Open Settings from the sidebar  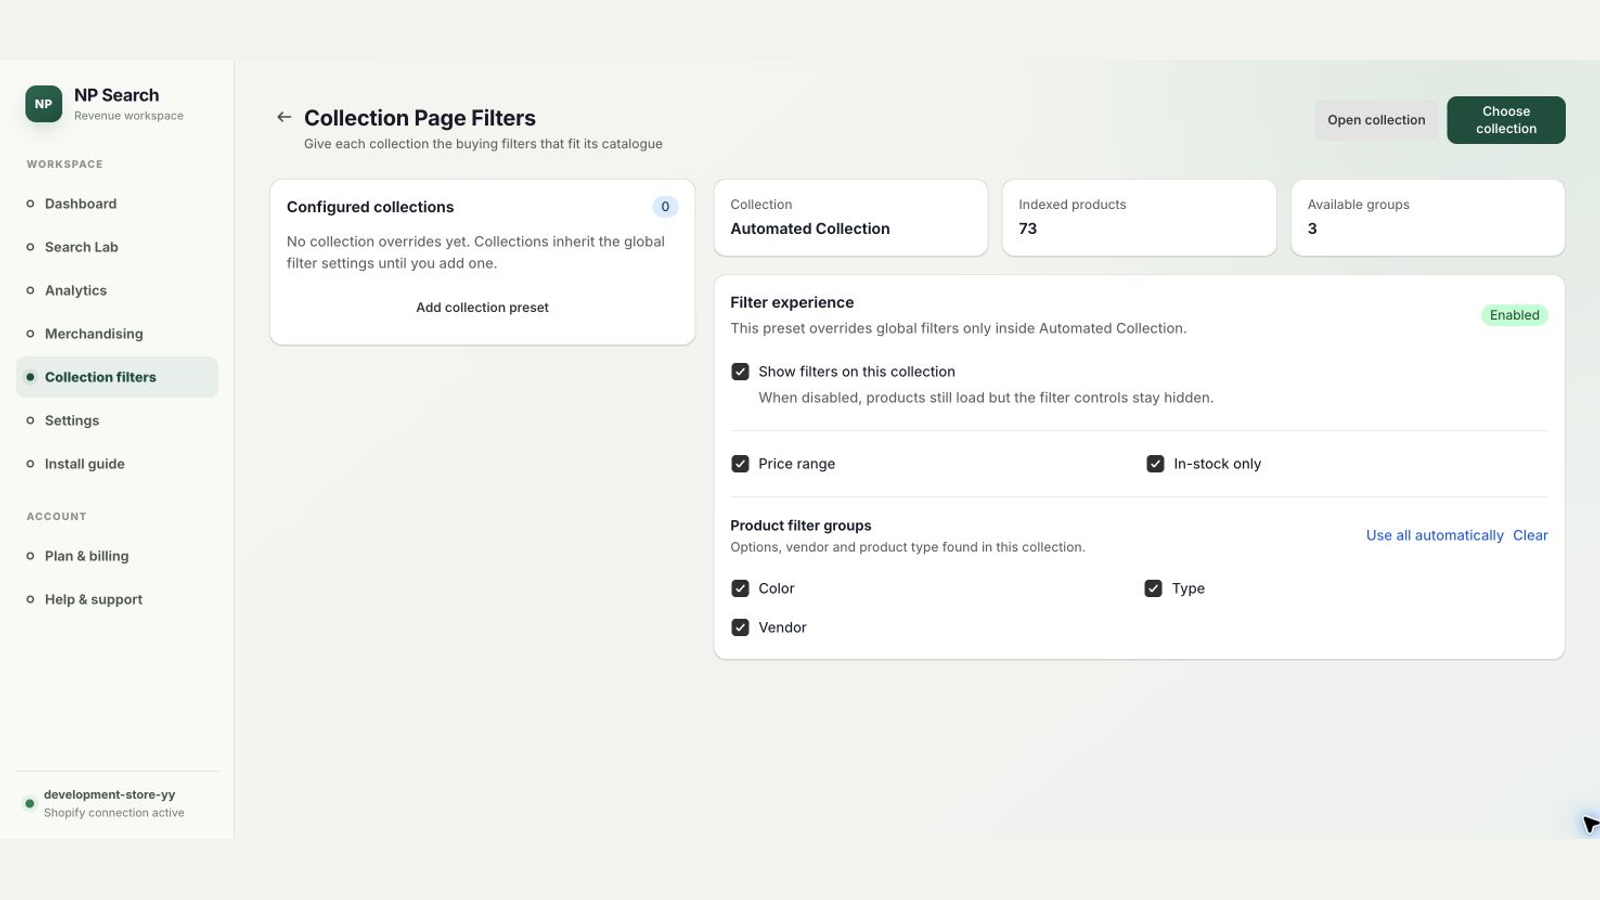tap(117, 420)
